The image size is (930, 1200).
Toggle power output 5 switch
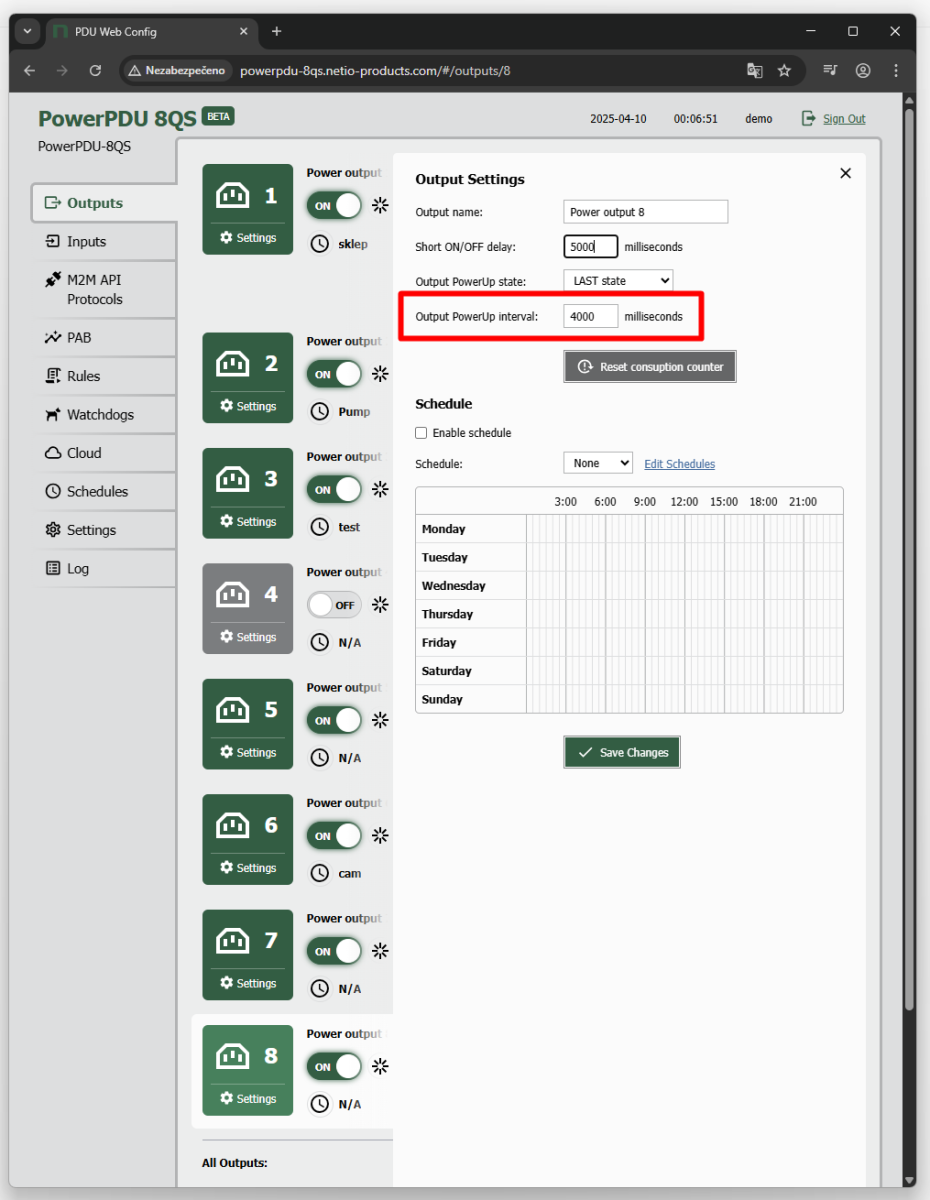point(334,721)
